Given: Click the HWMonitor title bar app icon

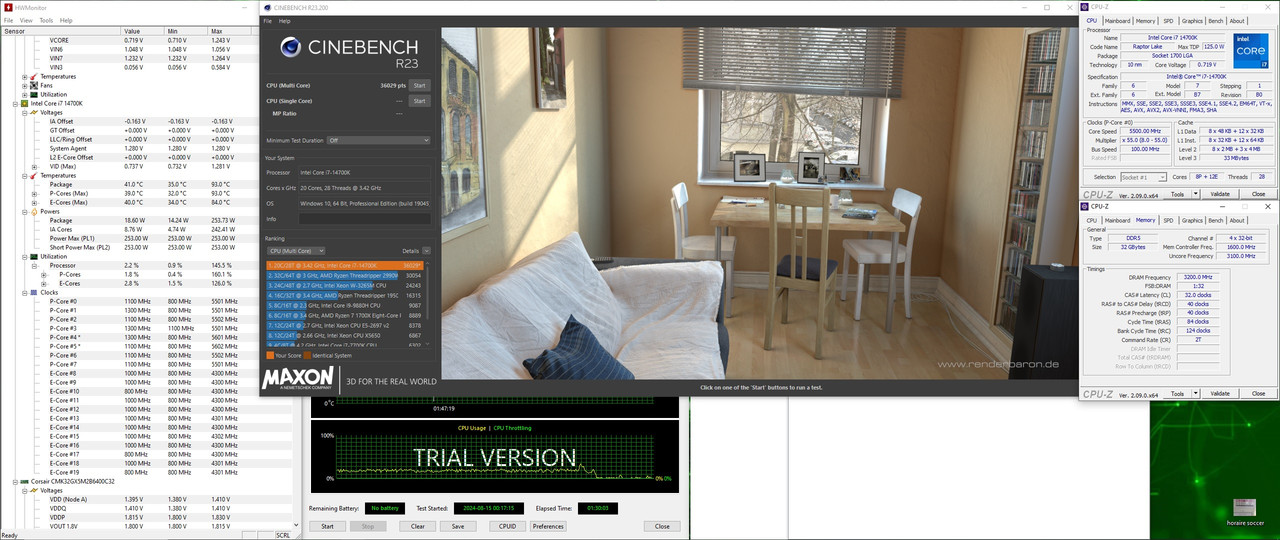Looking at the screenshot, I should point(6,7).
